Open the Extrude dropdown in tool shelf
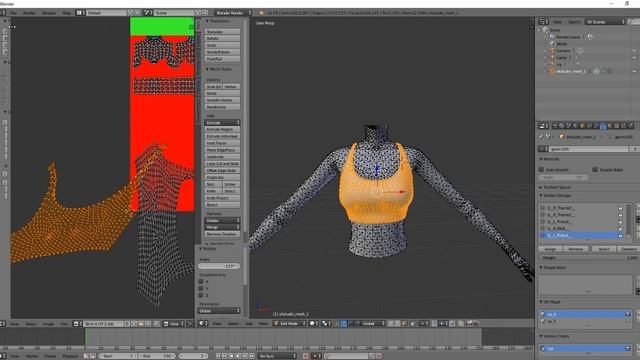The height and width of the screenshot is (360, 640). point(222,122)
